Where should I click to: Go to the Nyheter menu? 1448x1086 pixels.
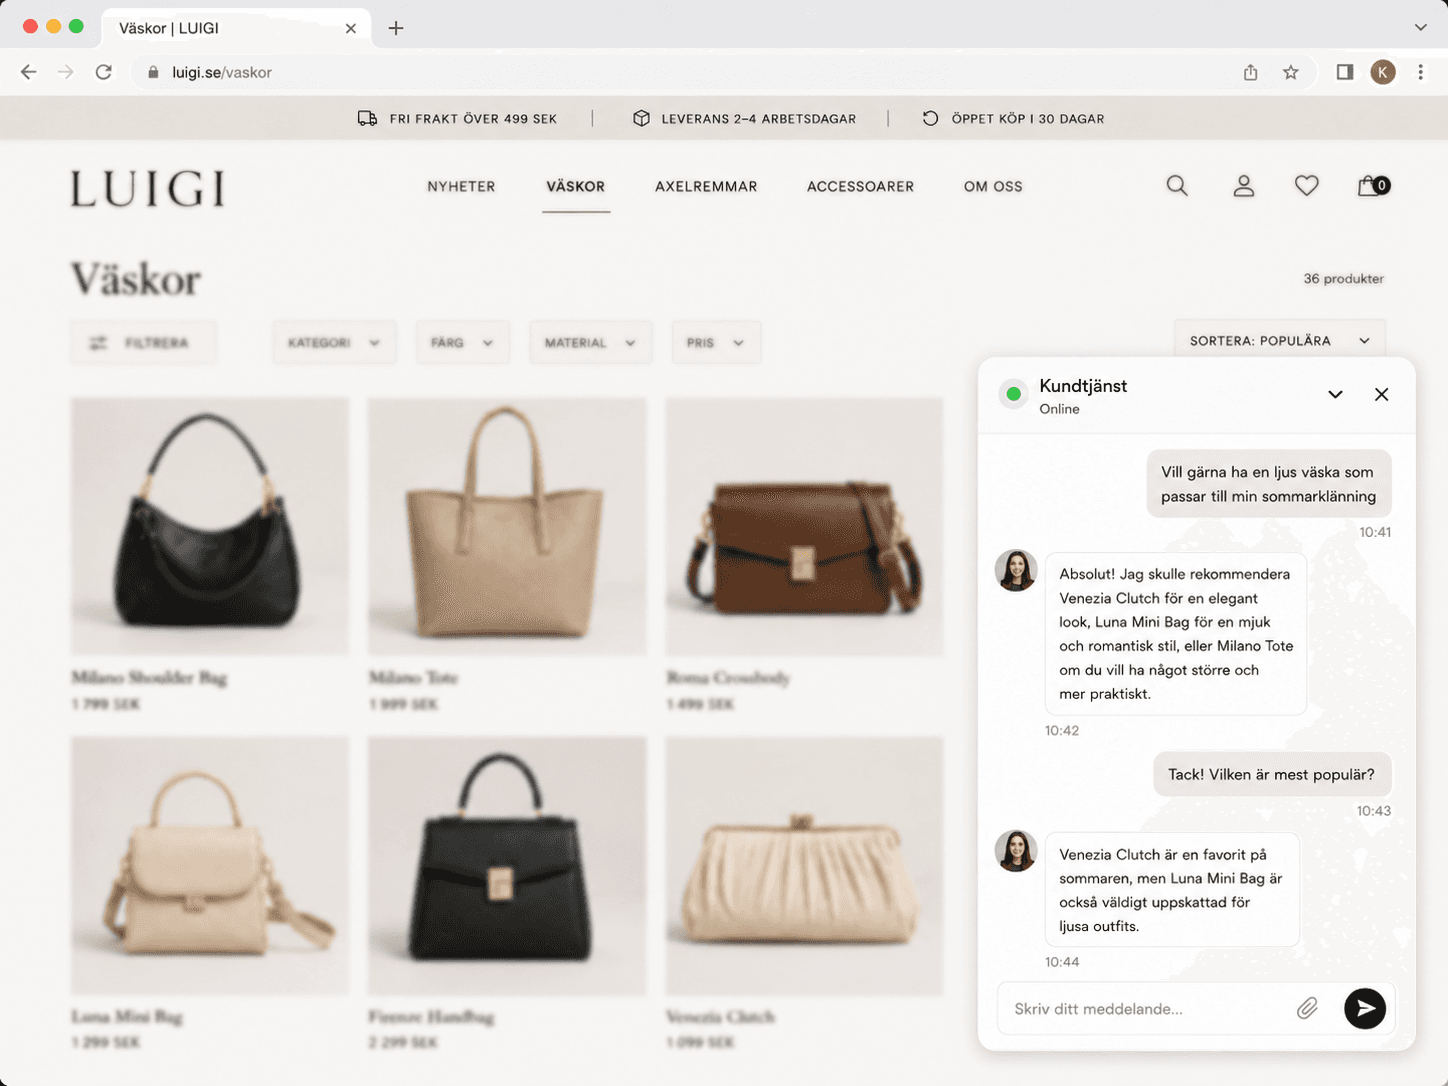(461, 187)
